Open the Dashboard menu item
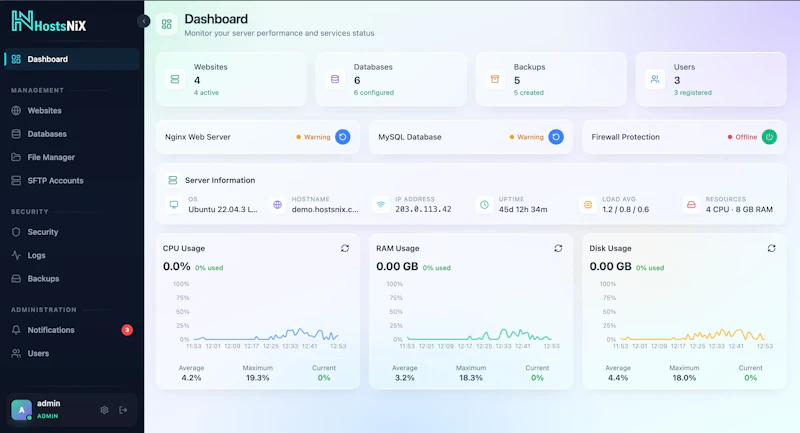The height and width of the screenshot is (433, 800). 71,59
